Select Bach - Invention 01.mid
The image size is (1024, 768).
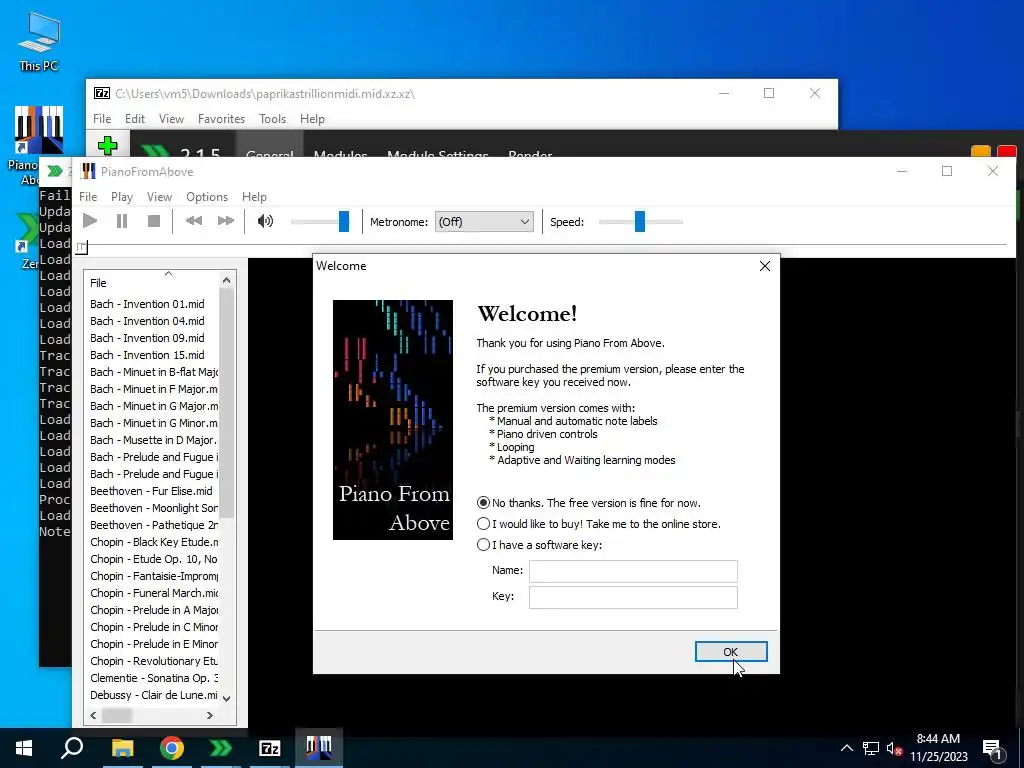[147, 304]
